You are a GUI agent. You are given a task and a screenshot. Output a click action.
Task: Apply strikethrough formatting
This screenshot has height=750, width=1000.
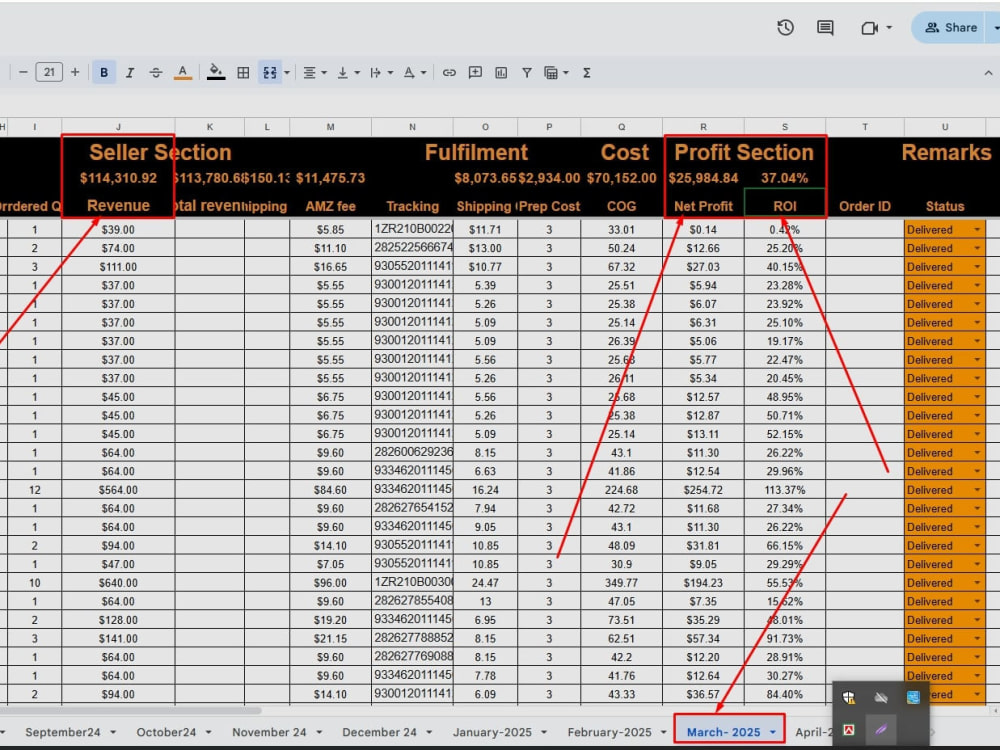pos(156,73)
